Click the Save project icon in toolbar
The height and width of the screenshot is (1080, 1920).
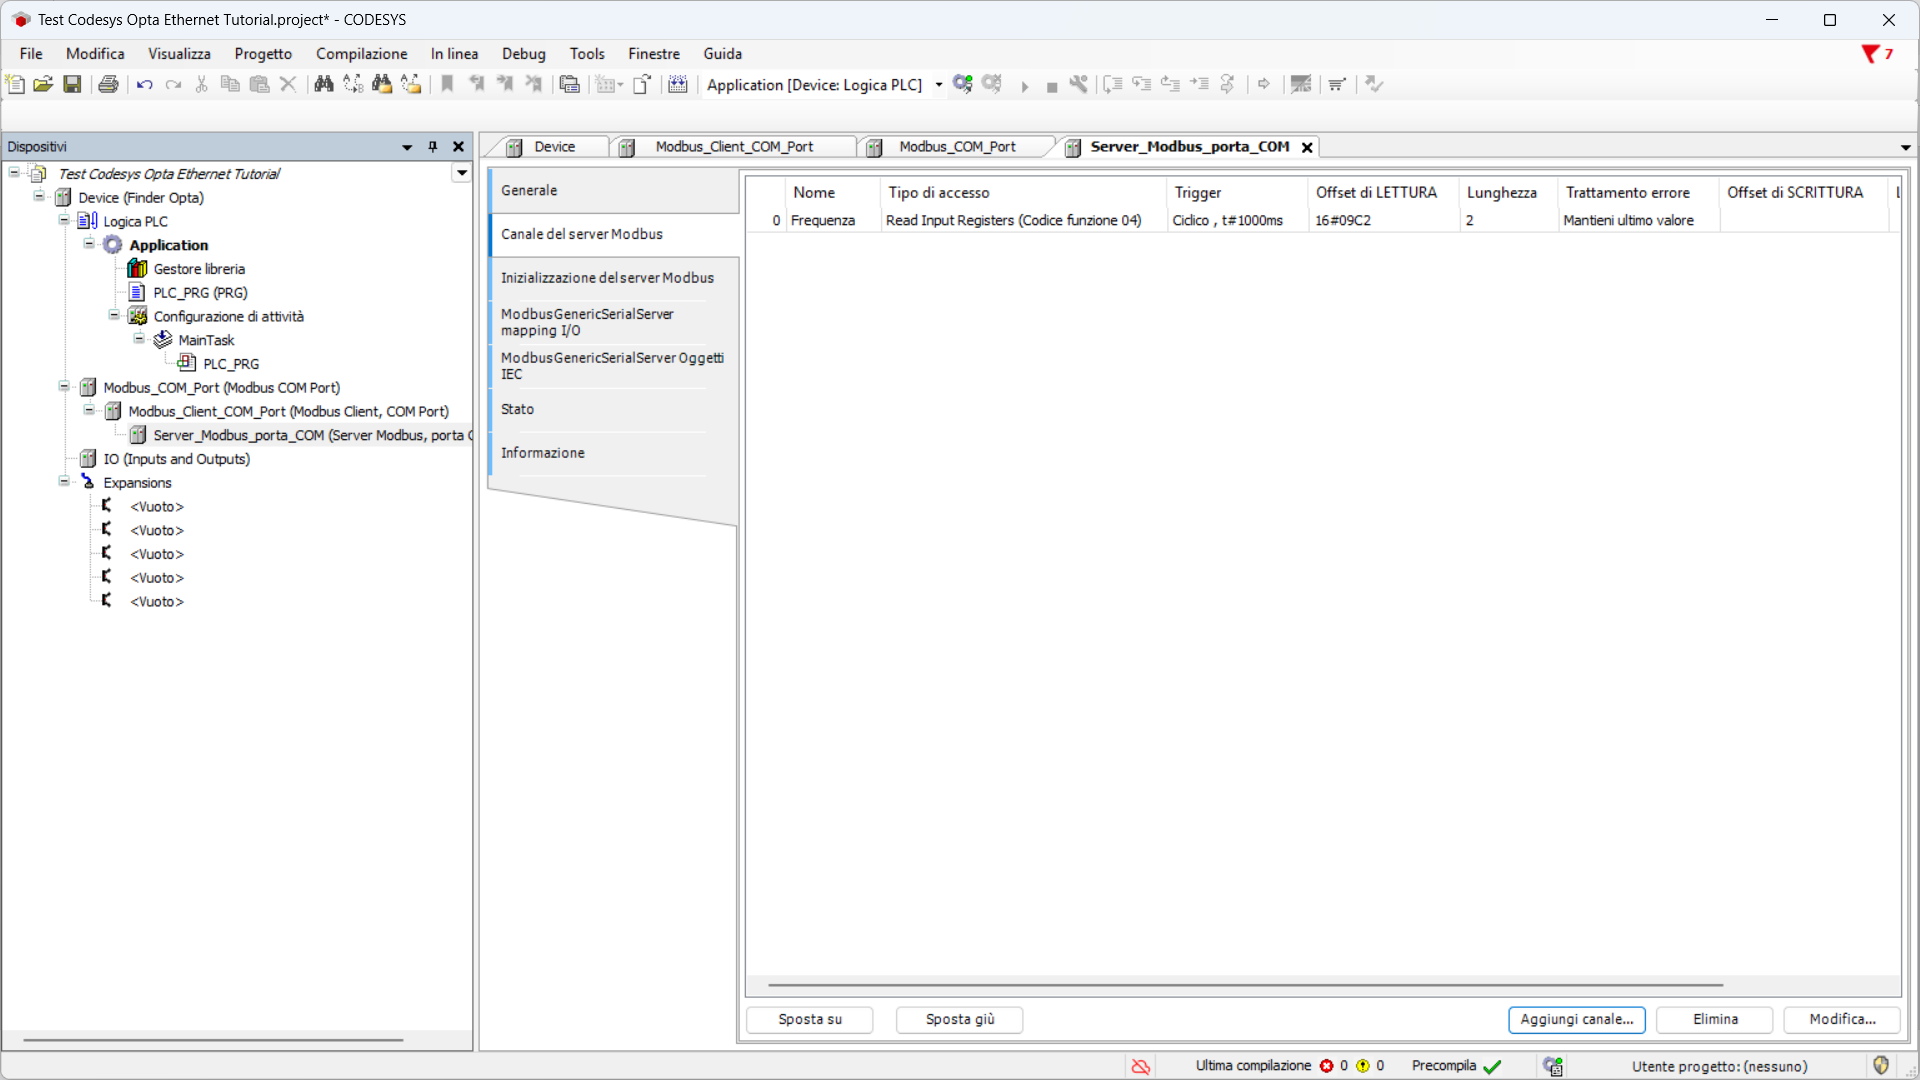pyautogui.click(x=72, y=84)
